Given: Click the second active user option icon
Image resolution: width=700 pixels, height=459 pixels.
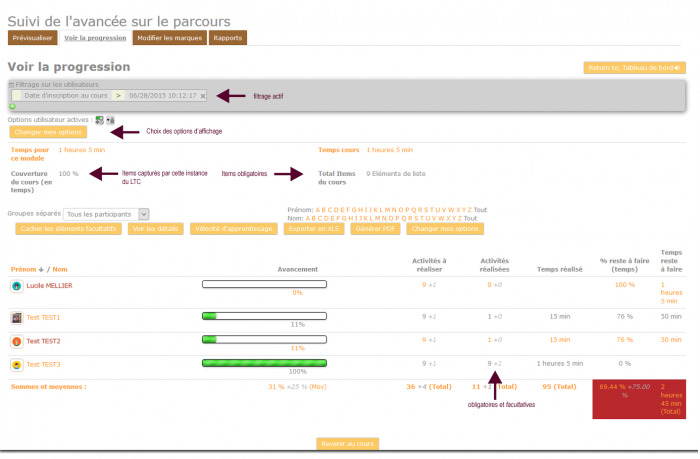Looking at the screenshot, I should tap(109, 120).
